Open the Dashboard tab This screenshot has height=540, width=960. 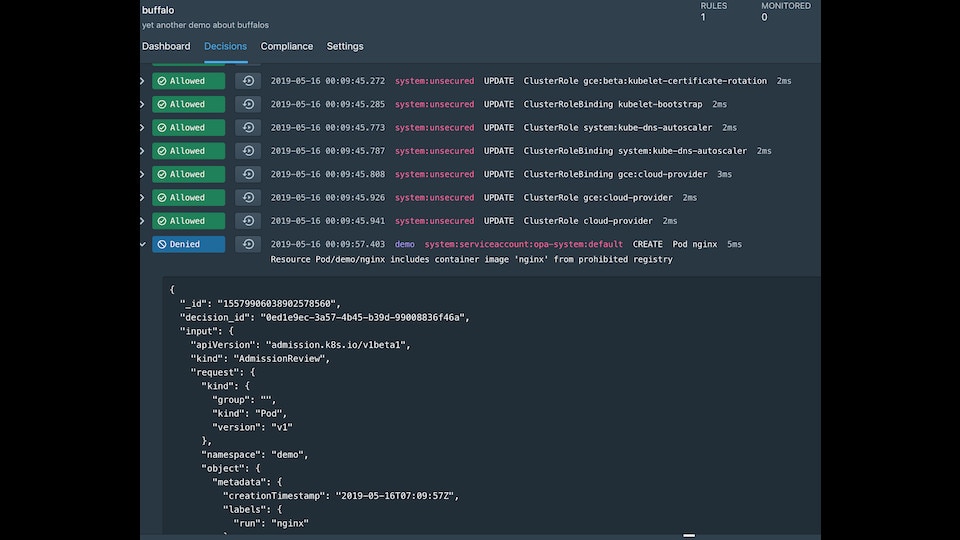[166, 47]
